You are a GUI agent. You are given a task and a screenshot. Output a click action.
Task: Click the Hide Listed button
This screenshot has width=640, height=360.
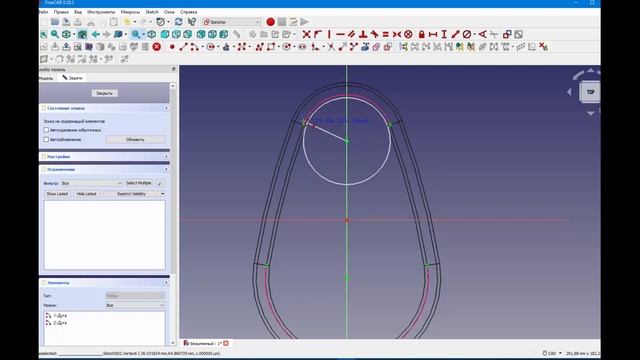click(x=87, y=194)
